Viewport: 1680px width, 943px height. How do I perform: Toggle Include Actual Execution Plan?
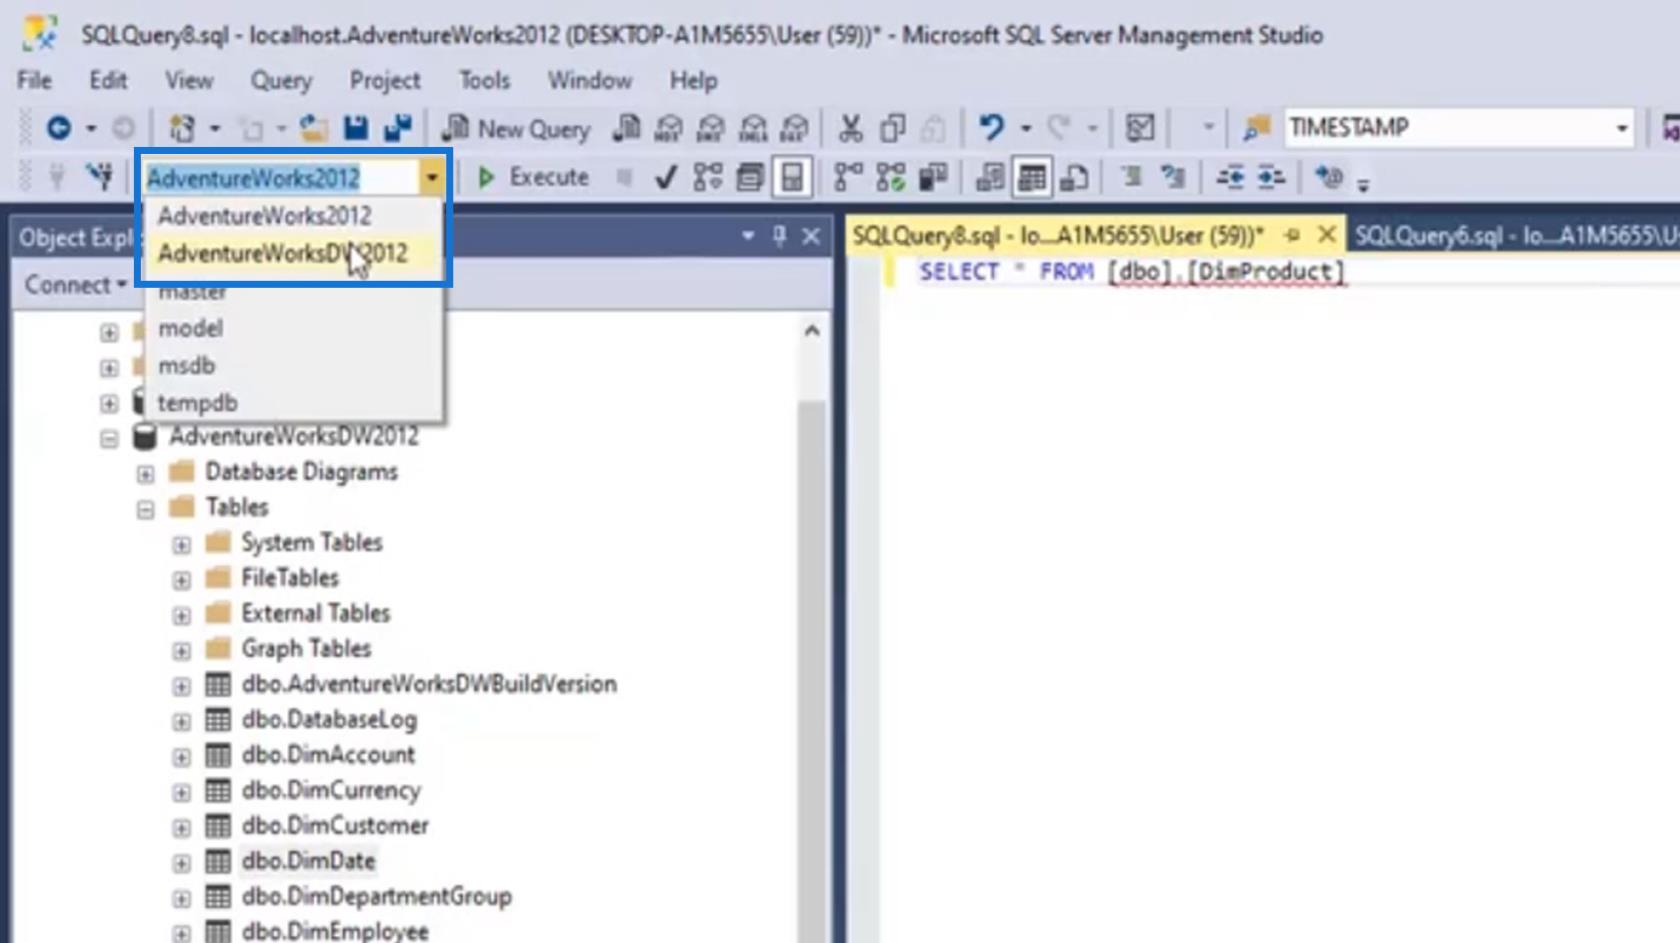click(x=848, y=178)
